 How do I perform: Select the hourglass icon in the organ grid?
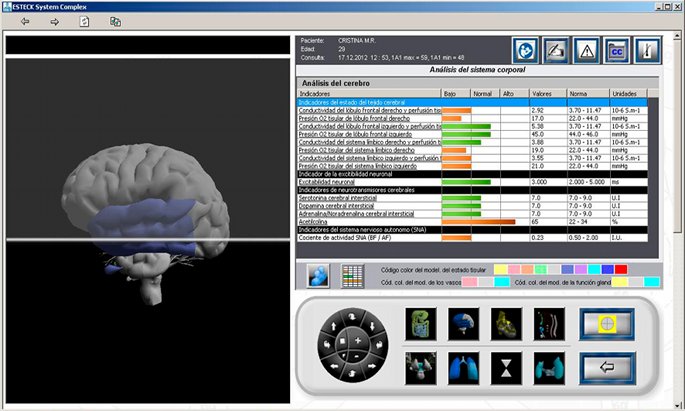(x=505, y=366)
